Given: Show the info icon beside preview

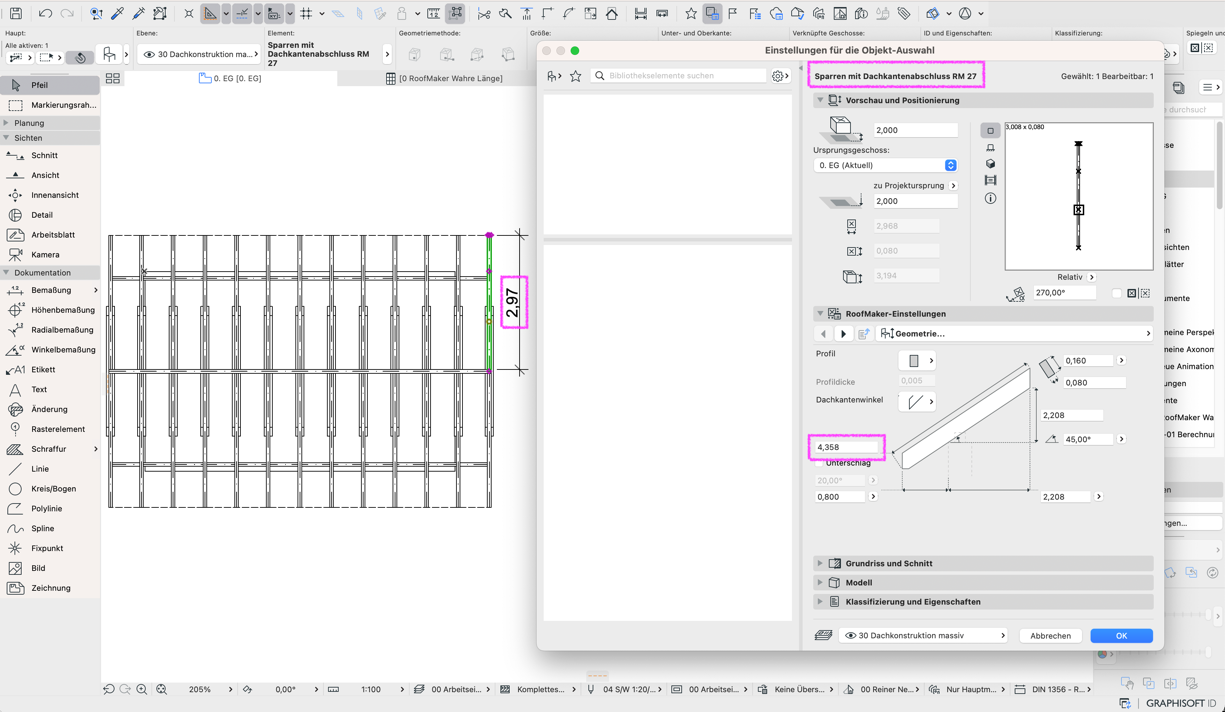Looking at the screenshot, I should click(990, 198).
